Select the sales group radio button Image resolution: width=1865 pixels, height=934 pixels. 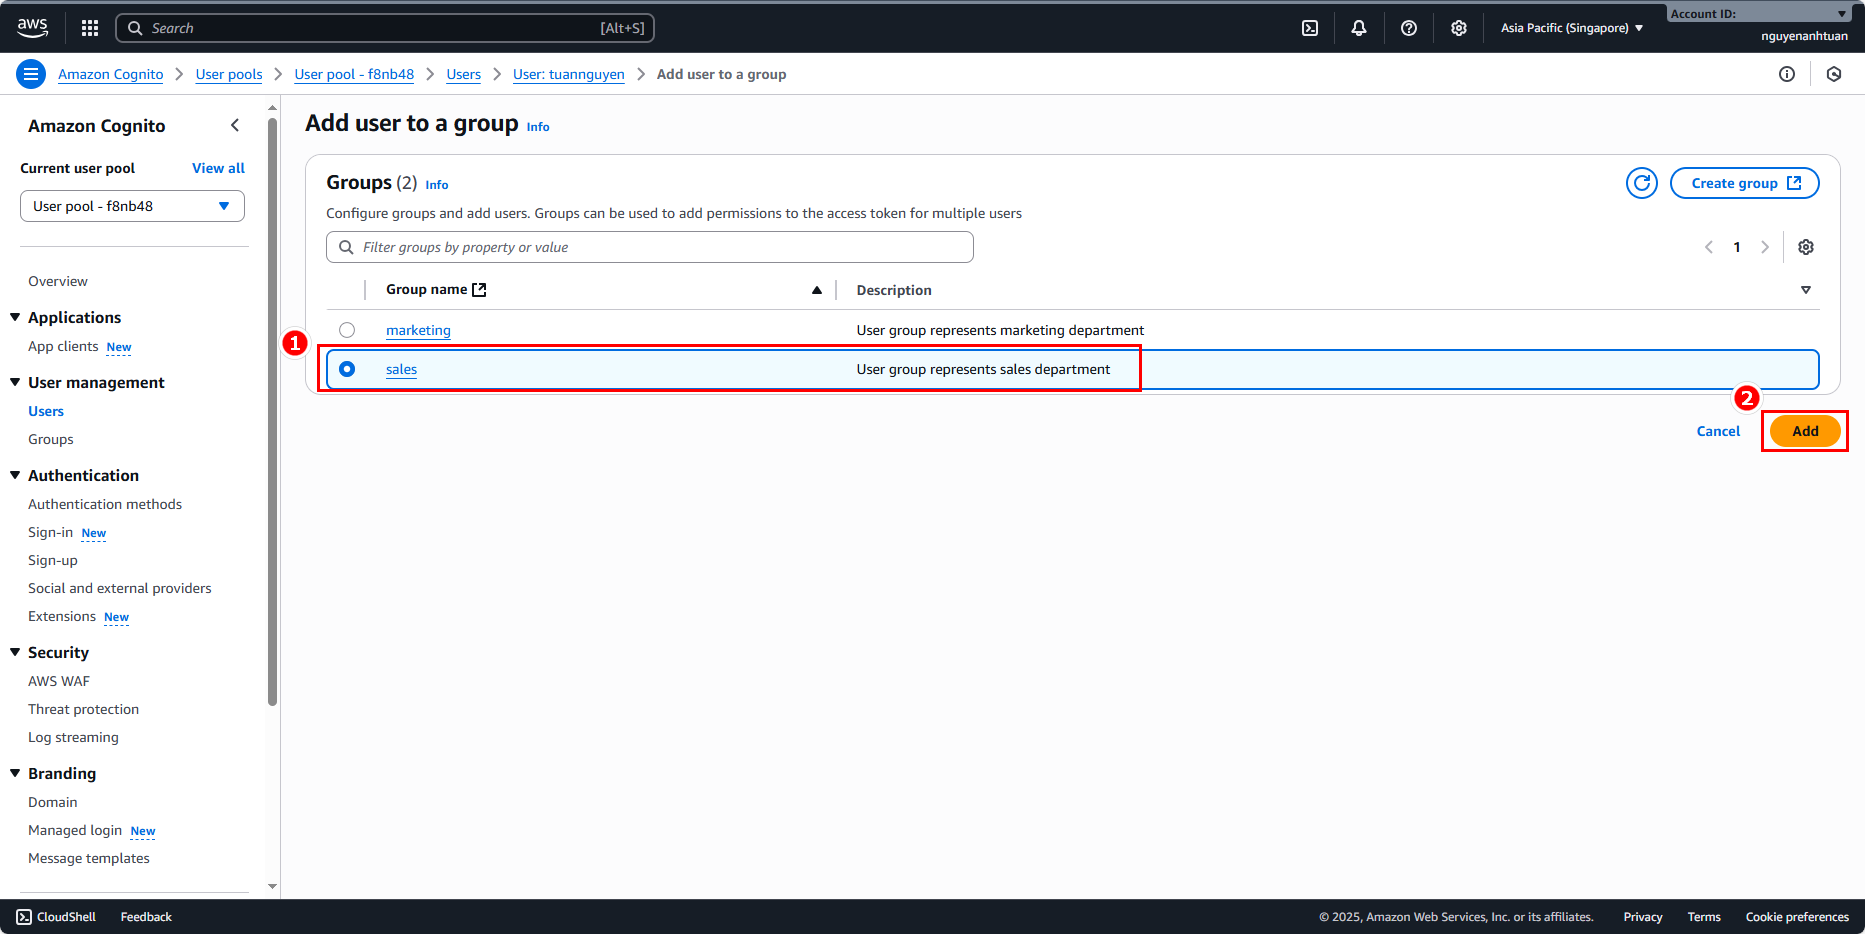pos(347,369)
